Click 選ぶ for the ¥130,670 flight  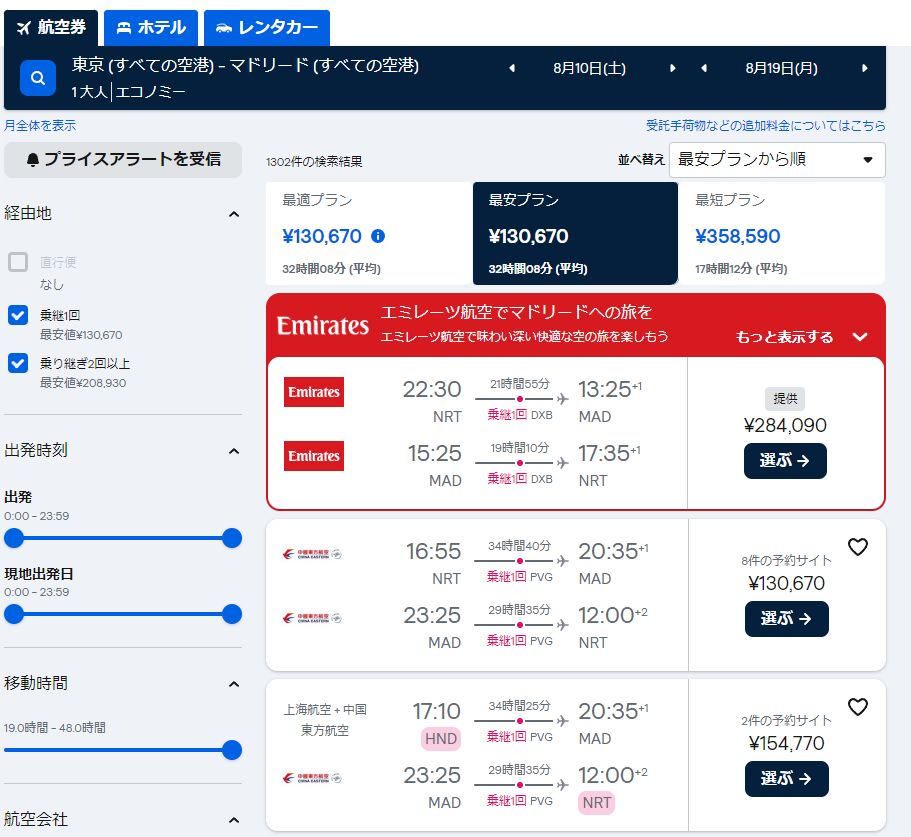(786, 619)
